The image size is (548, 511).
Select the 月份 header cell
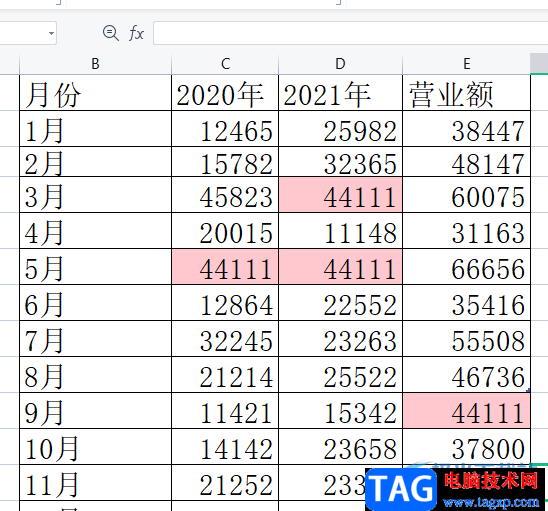(95, 93)
